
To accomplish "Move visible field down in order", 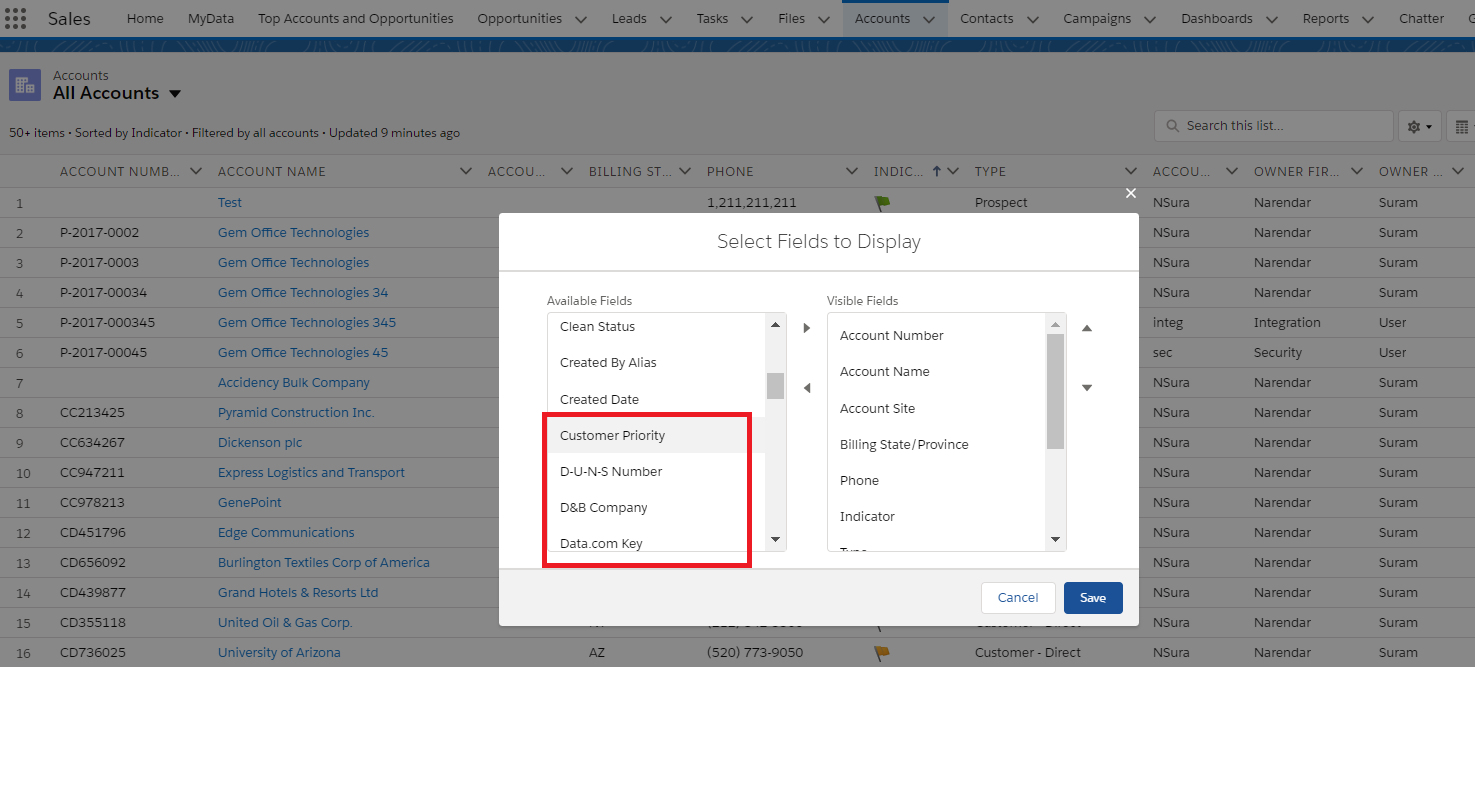I will pos(1087,388).
